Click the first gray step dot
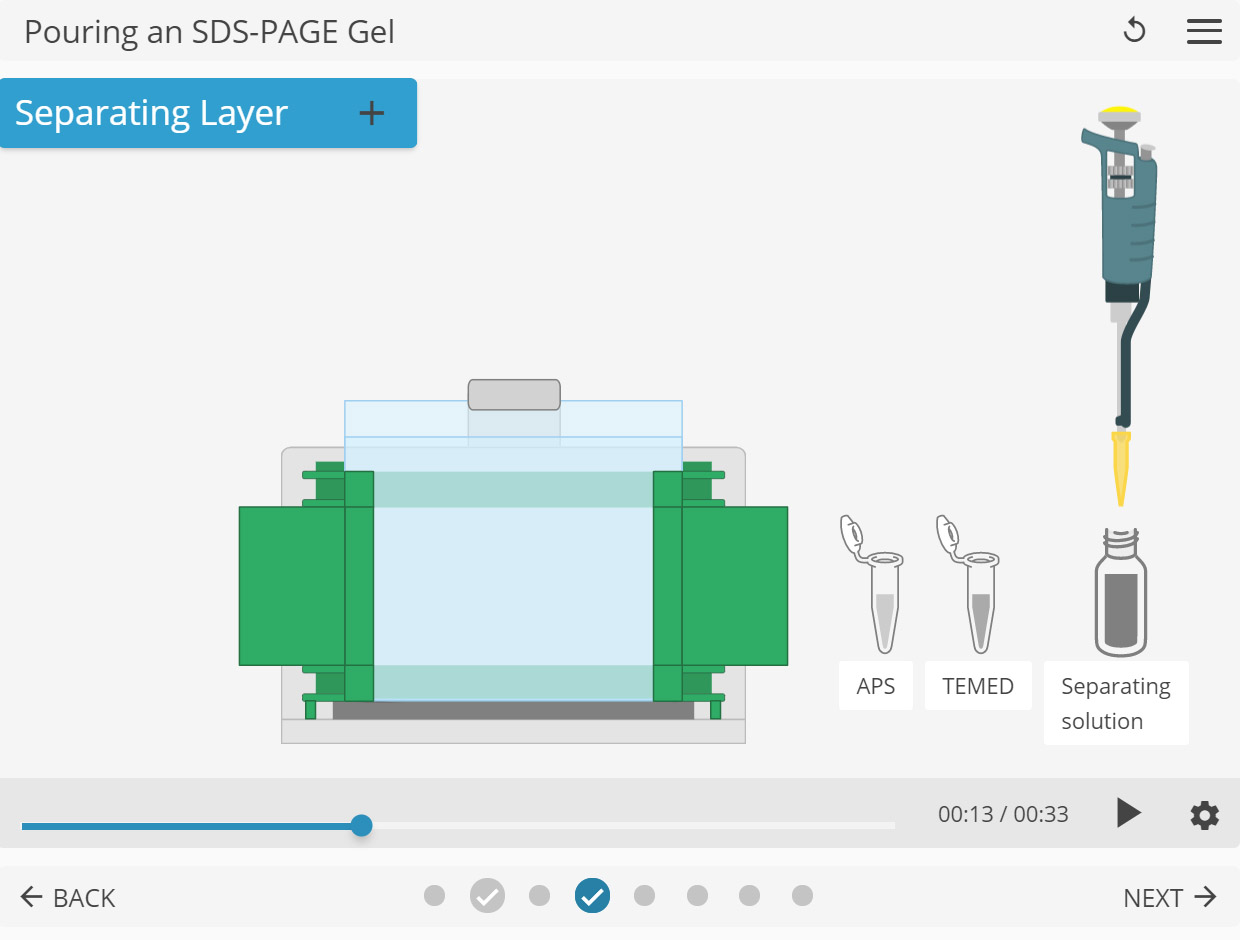This screenshot has height=940, width=1240. click(435, 896)
